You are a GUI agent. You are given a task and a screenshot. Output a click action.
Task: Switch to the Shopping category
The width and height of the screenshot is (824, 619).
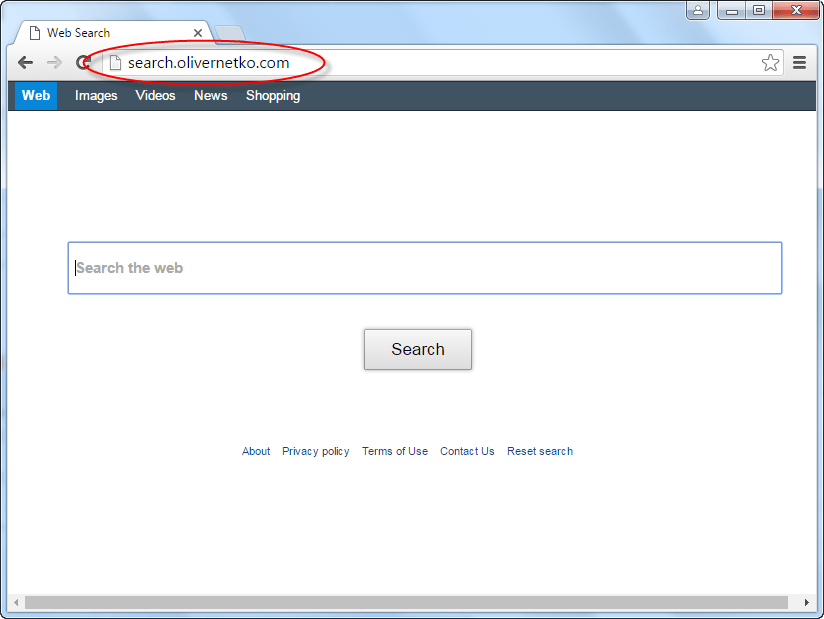[x=273, y=96]
